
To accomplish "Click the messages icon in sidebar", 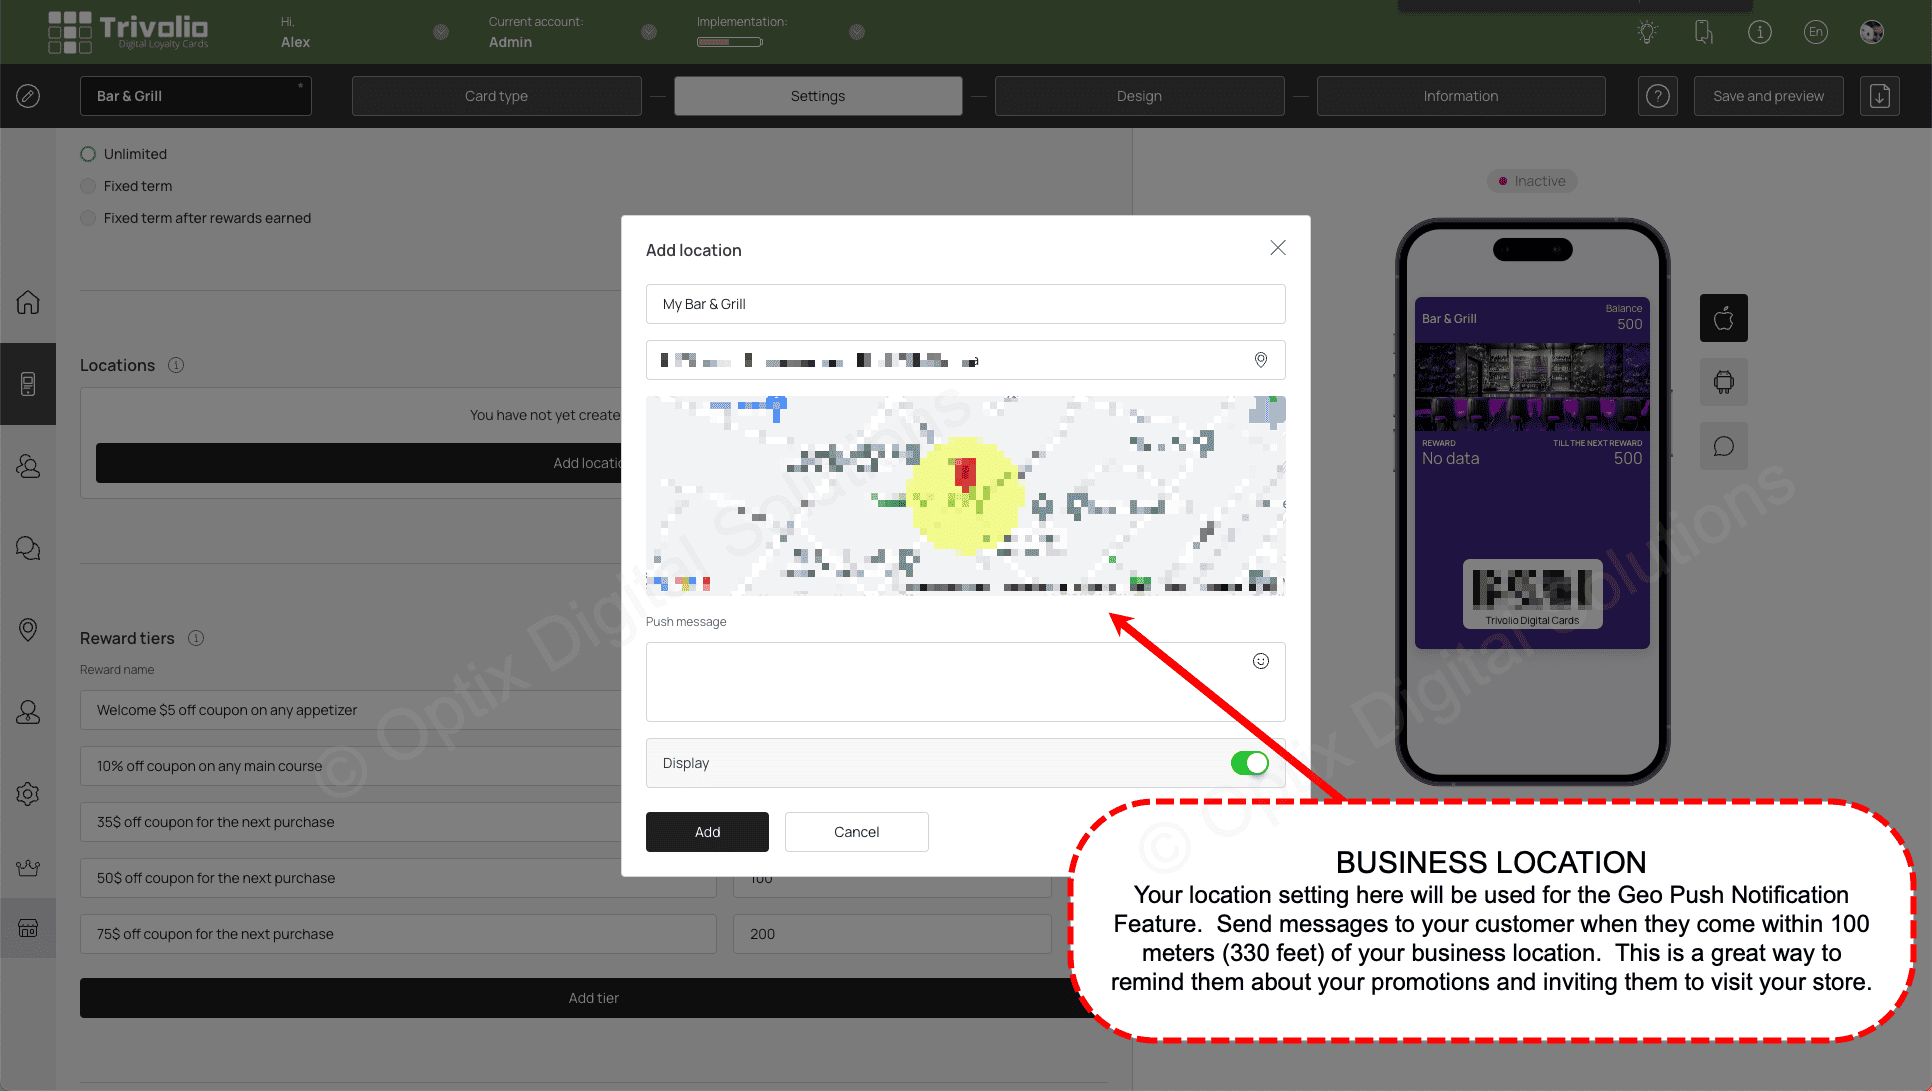I will pyautogui.click(x=28, y=547).
